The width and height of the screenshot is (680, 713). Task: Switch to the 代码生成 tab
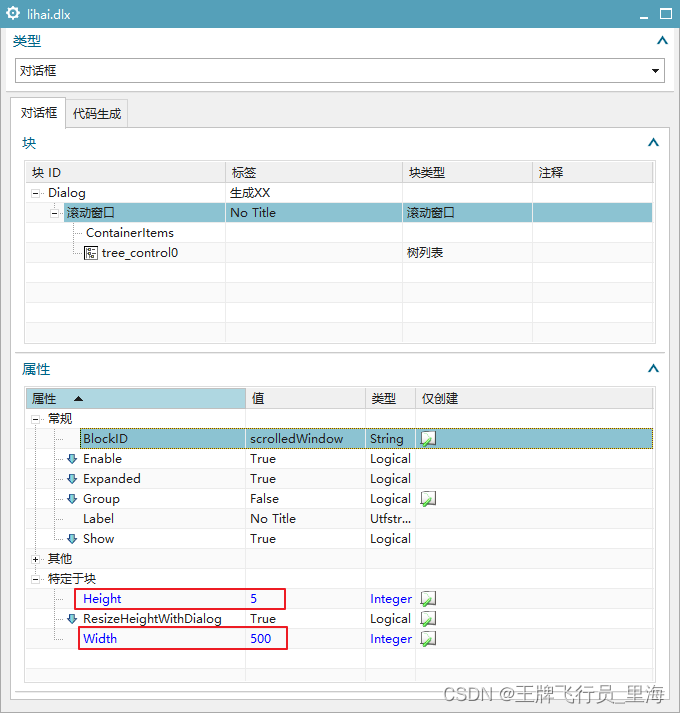[97, 114]
